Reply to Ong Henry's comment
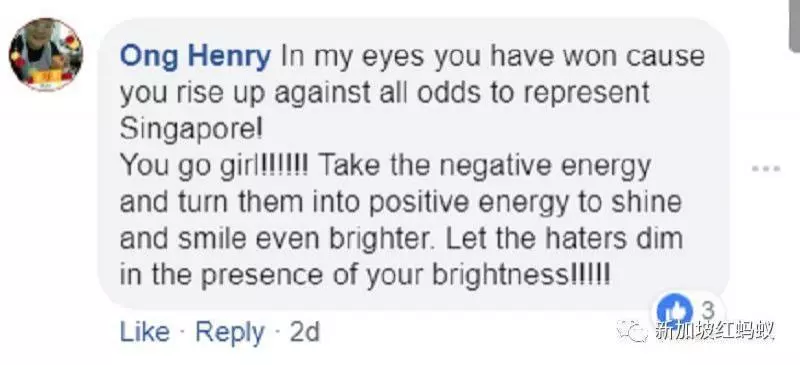800x365 pixels. [230, 333]
